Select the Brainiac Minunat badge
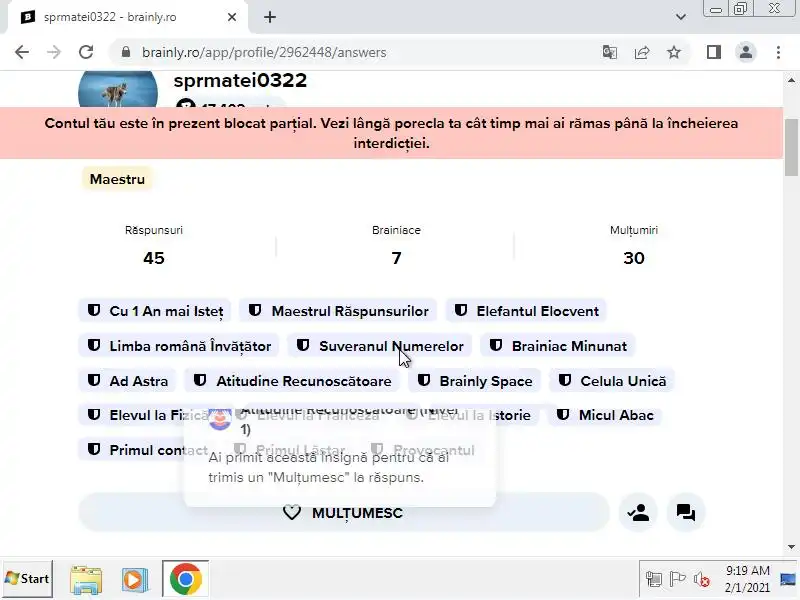 point(558,346)
